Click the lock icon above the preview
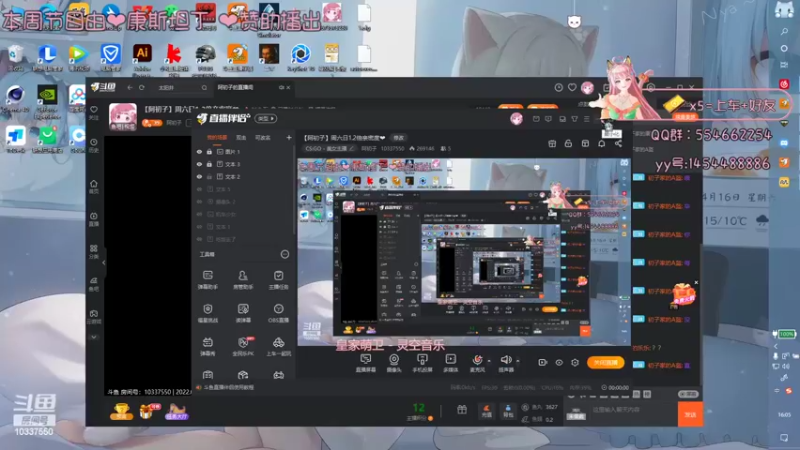 point(568,144)
